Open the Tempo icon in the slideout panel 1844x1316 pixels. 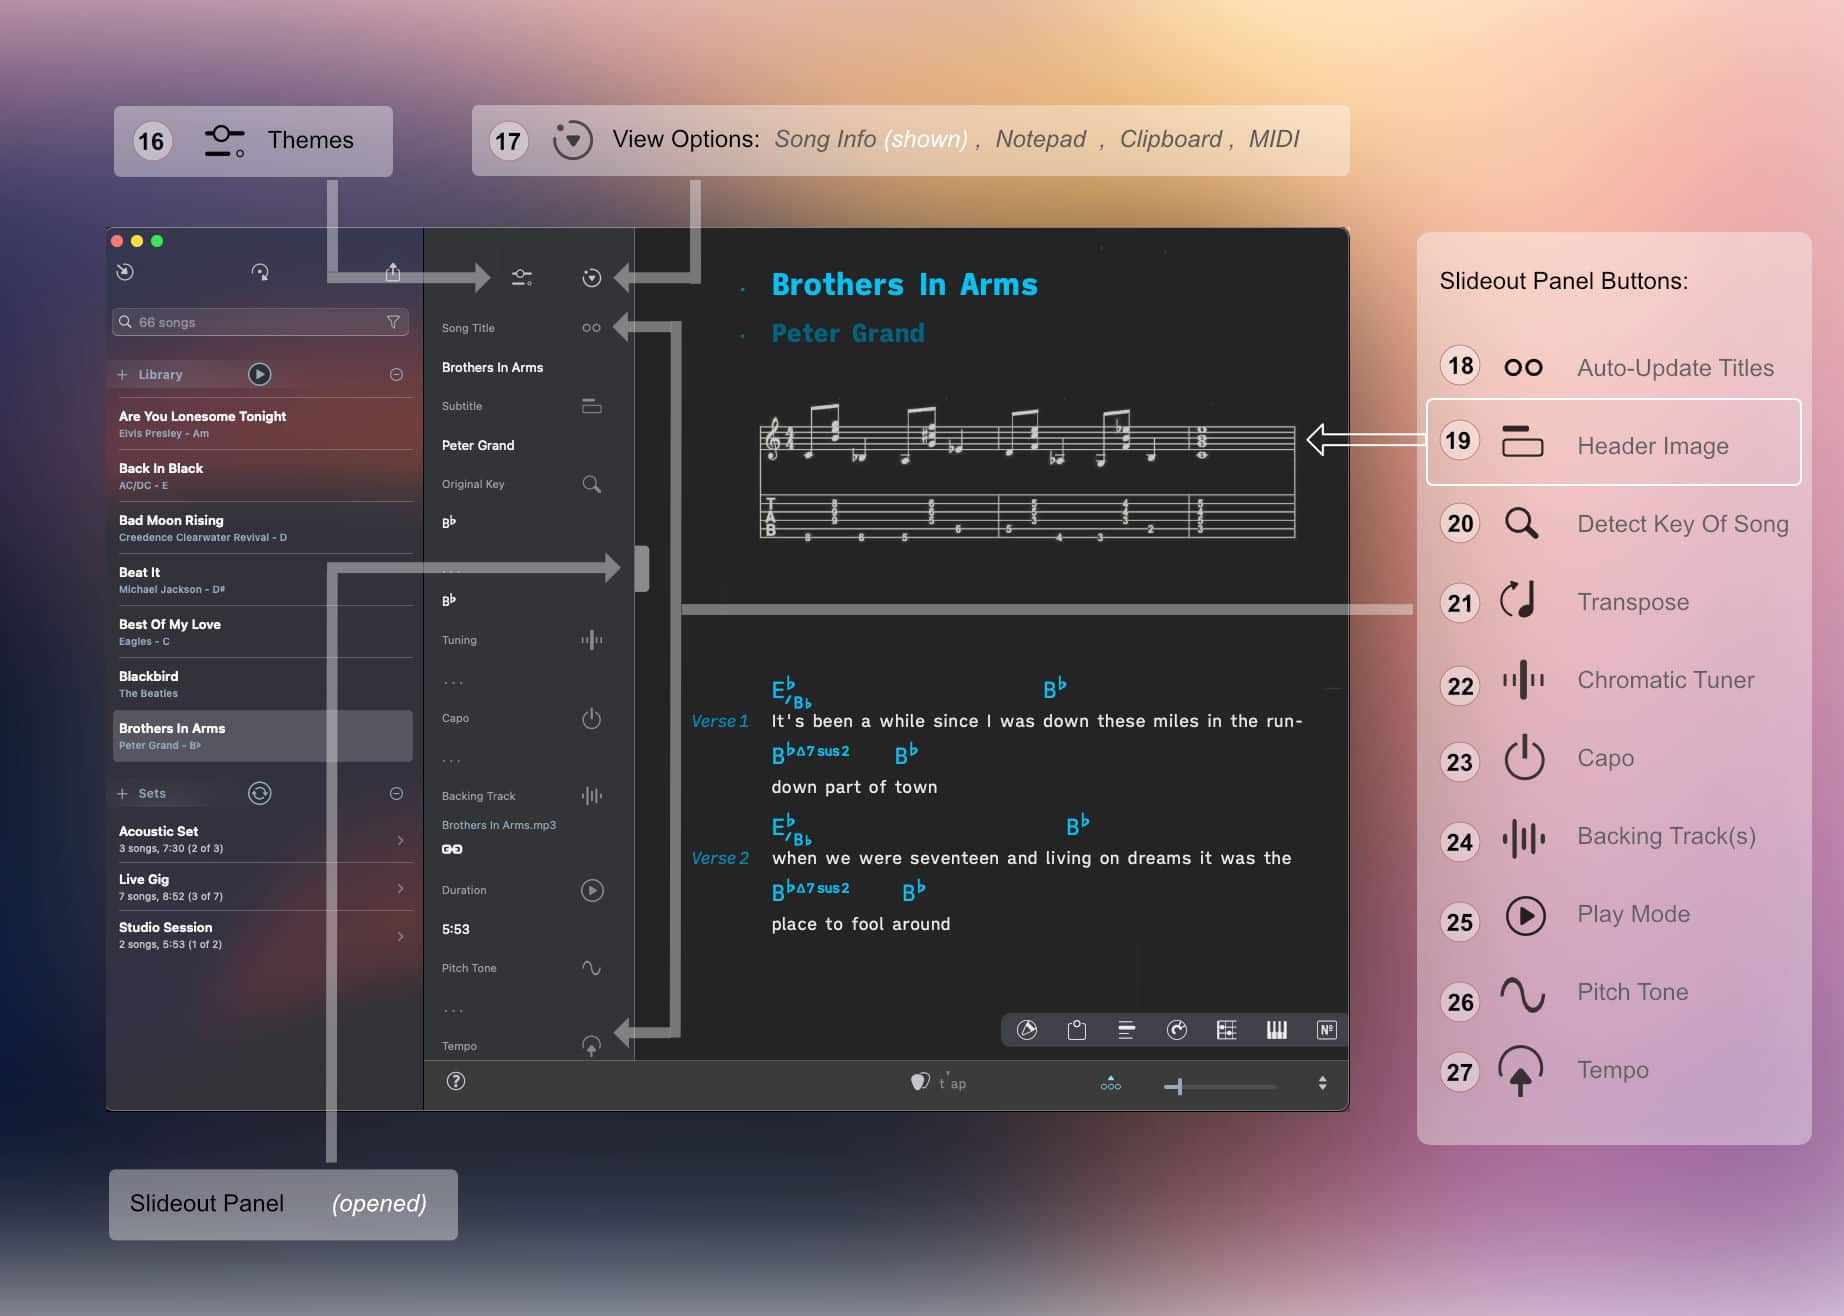592,1046
